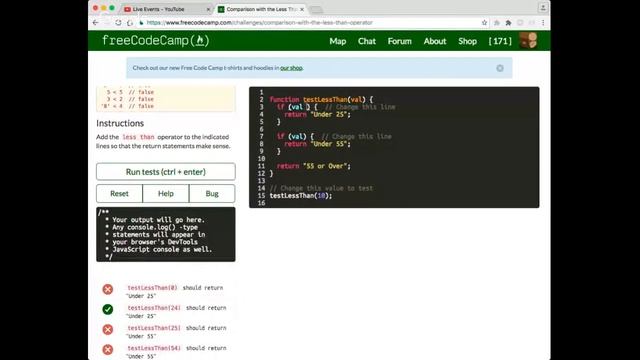Click the Bug button
Image resolution: width=640 pixels, height=360 pixels.
212,193
